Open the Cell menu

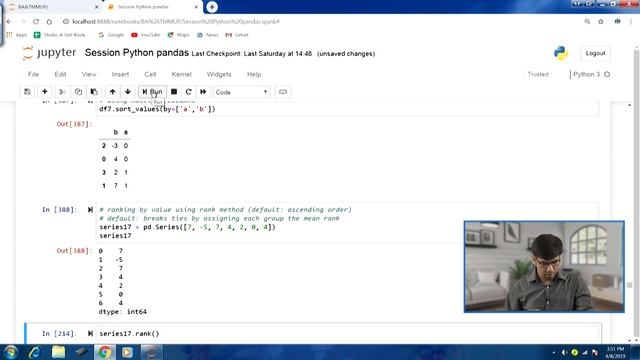(x=150, y=74)
